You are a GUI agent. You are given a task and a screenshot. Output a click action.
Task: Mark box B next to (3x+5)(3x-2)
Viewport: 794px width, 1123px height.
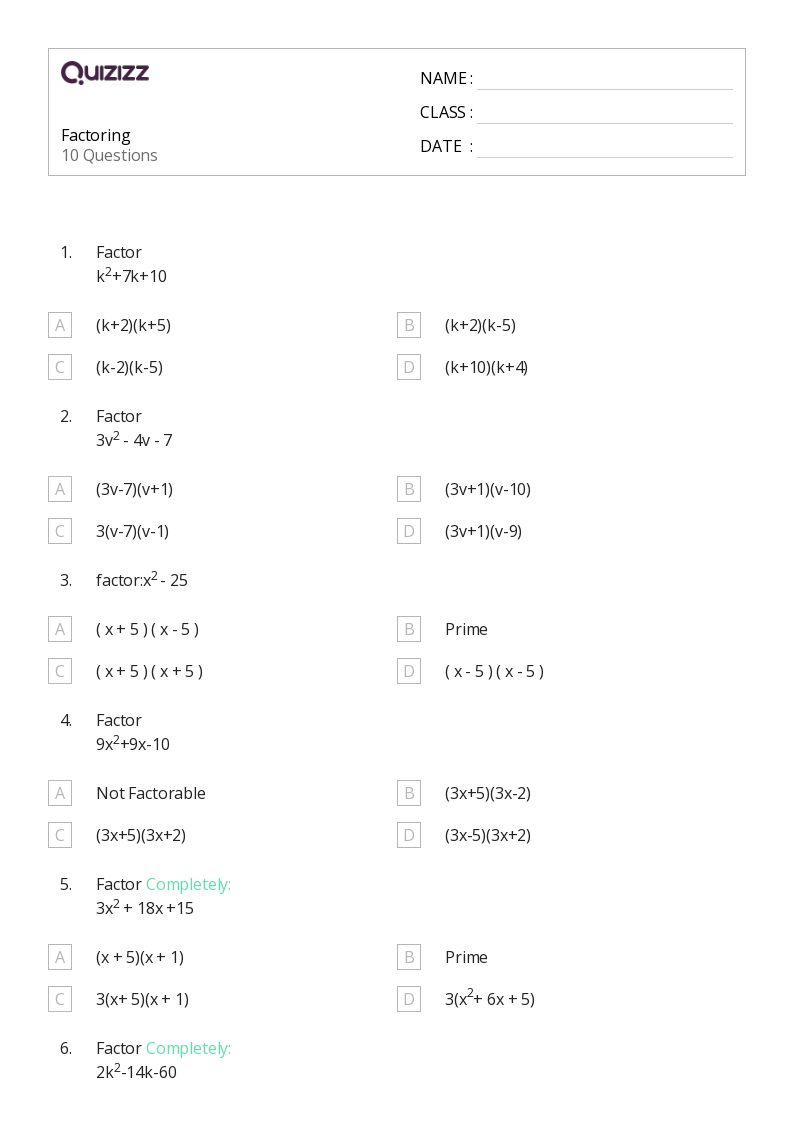[409, 794]
